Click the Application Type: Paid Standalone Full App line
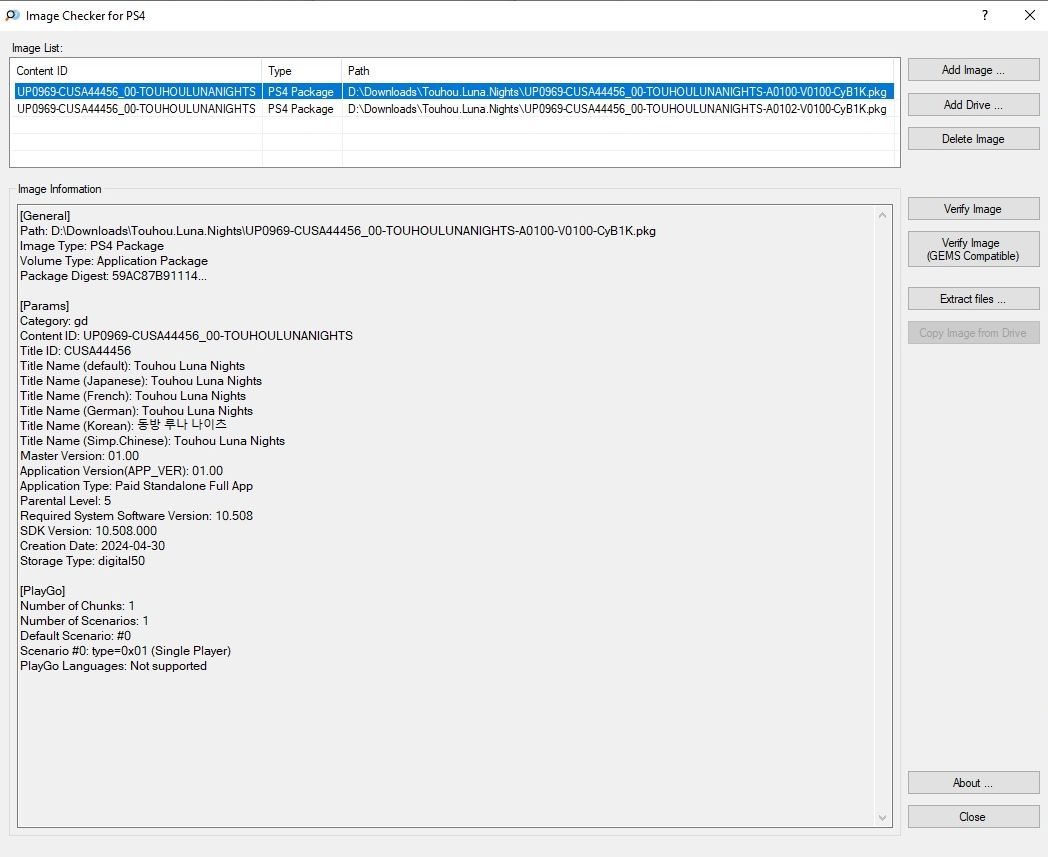Viewport: 1048px width, 857px height. (136, 486)
